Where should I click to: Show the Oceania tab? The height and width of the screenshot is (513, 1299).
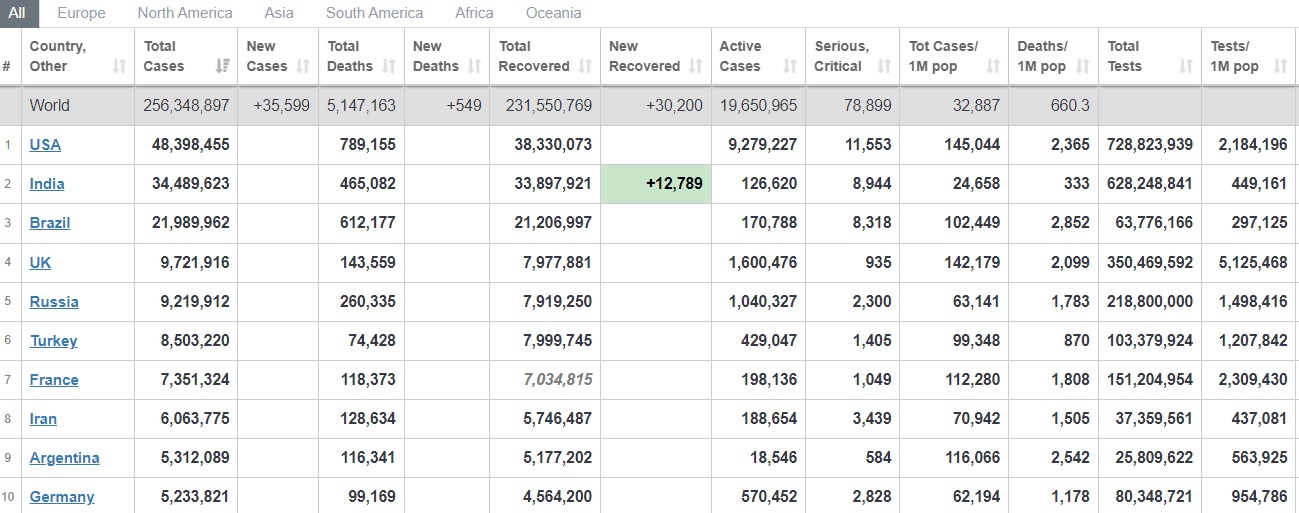(553, 13)
